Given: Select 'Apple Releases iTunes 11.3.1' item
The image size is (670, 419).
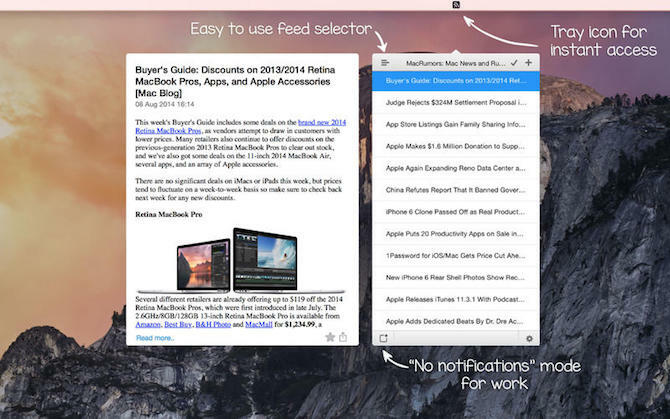Looking at the screenshot, I should point(456,299).
